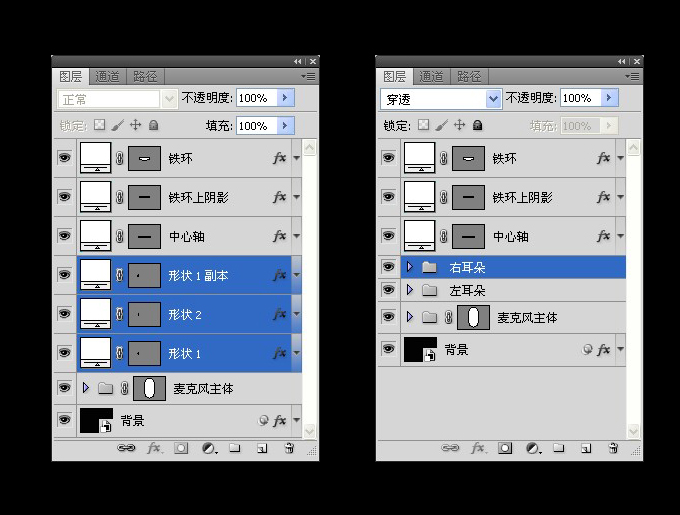680x515 pixels.
Task: Click link layers icon in right panel
Action: 450,448
